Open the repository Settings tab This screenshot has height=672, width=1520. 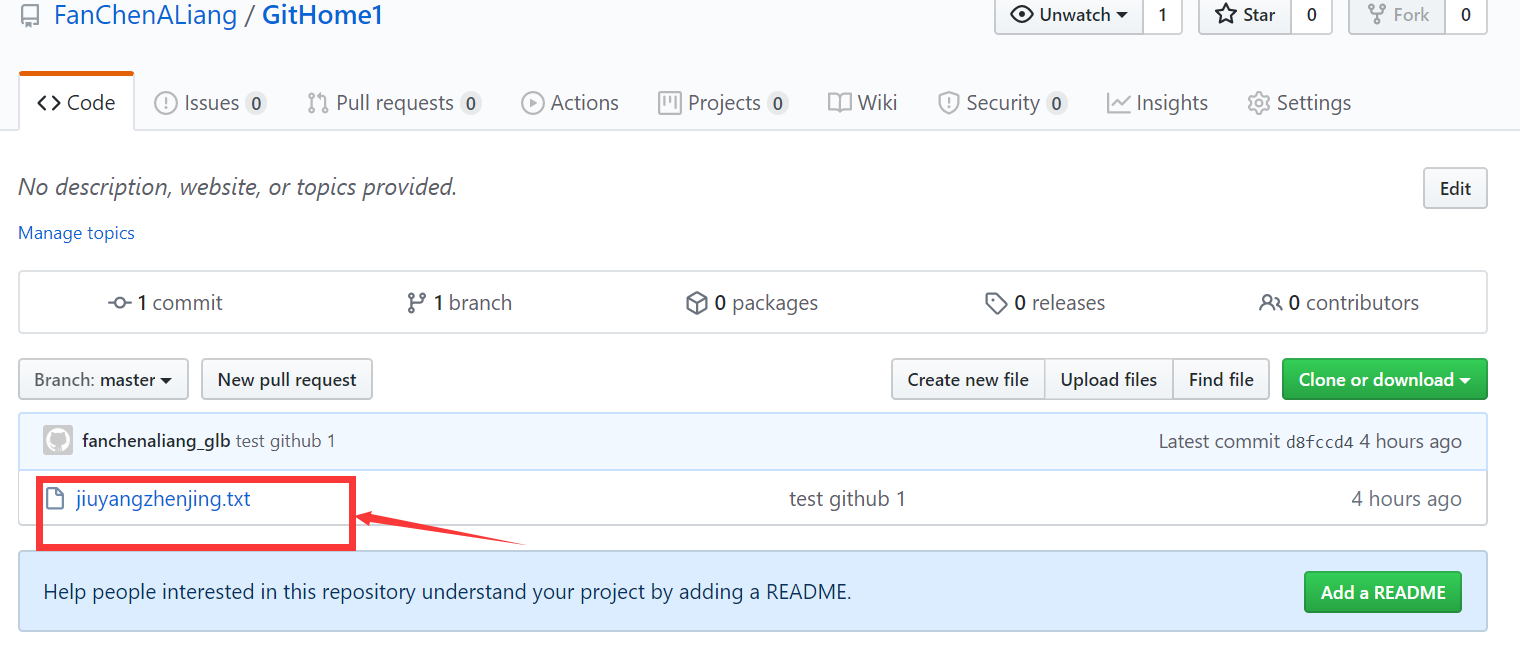1299,103
